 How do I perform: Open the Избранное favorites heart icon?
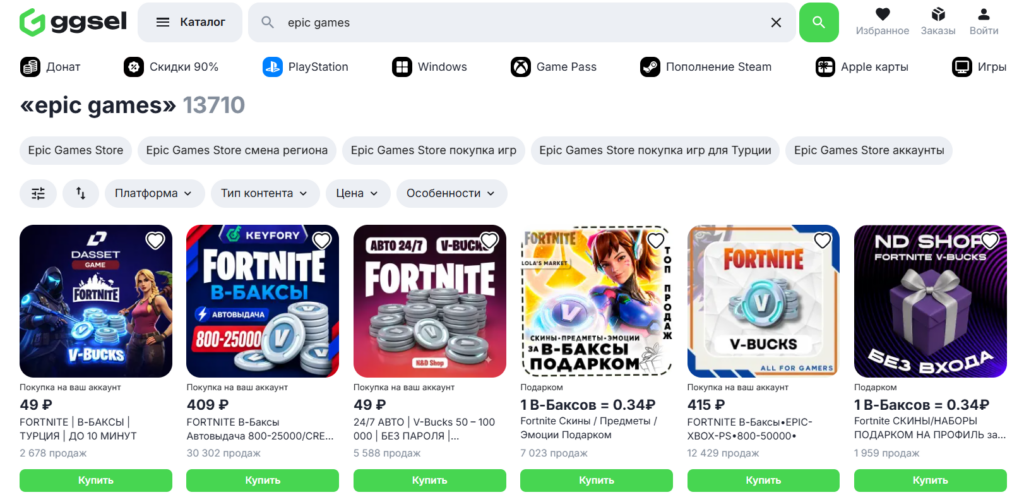pos(882,14)
